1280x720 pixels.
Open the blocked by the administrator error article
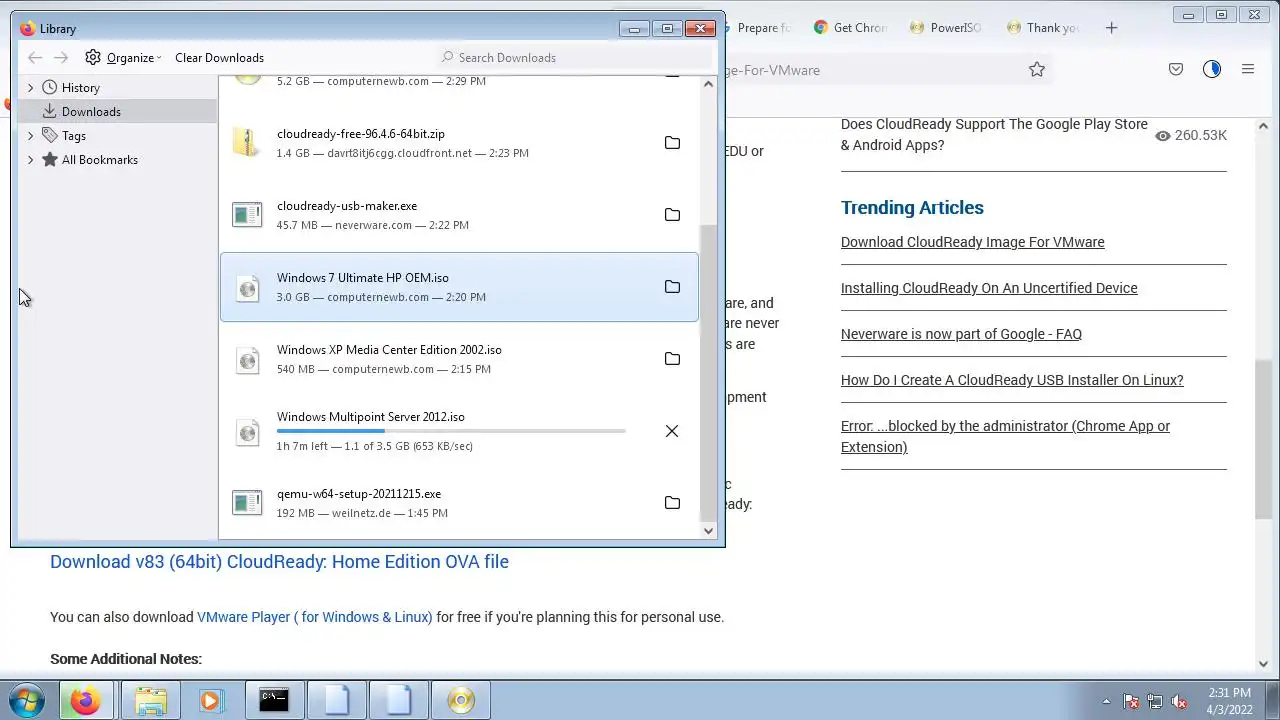click(1005, 436)
